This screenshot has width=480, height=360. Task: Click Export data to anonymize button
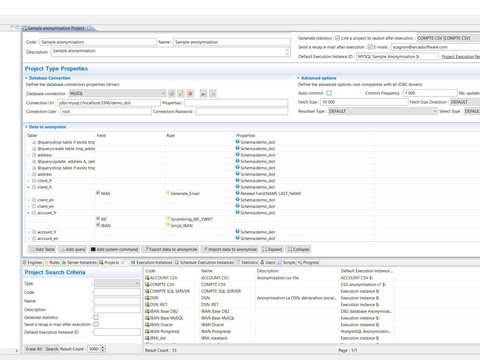pos(170,249)
